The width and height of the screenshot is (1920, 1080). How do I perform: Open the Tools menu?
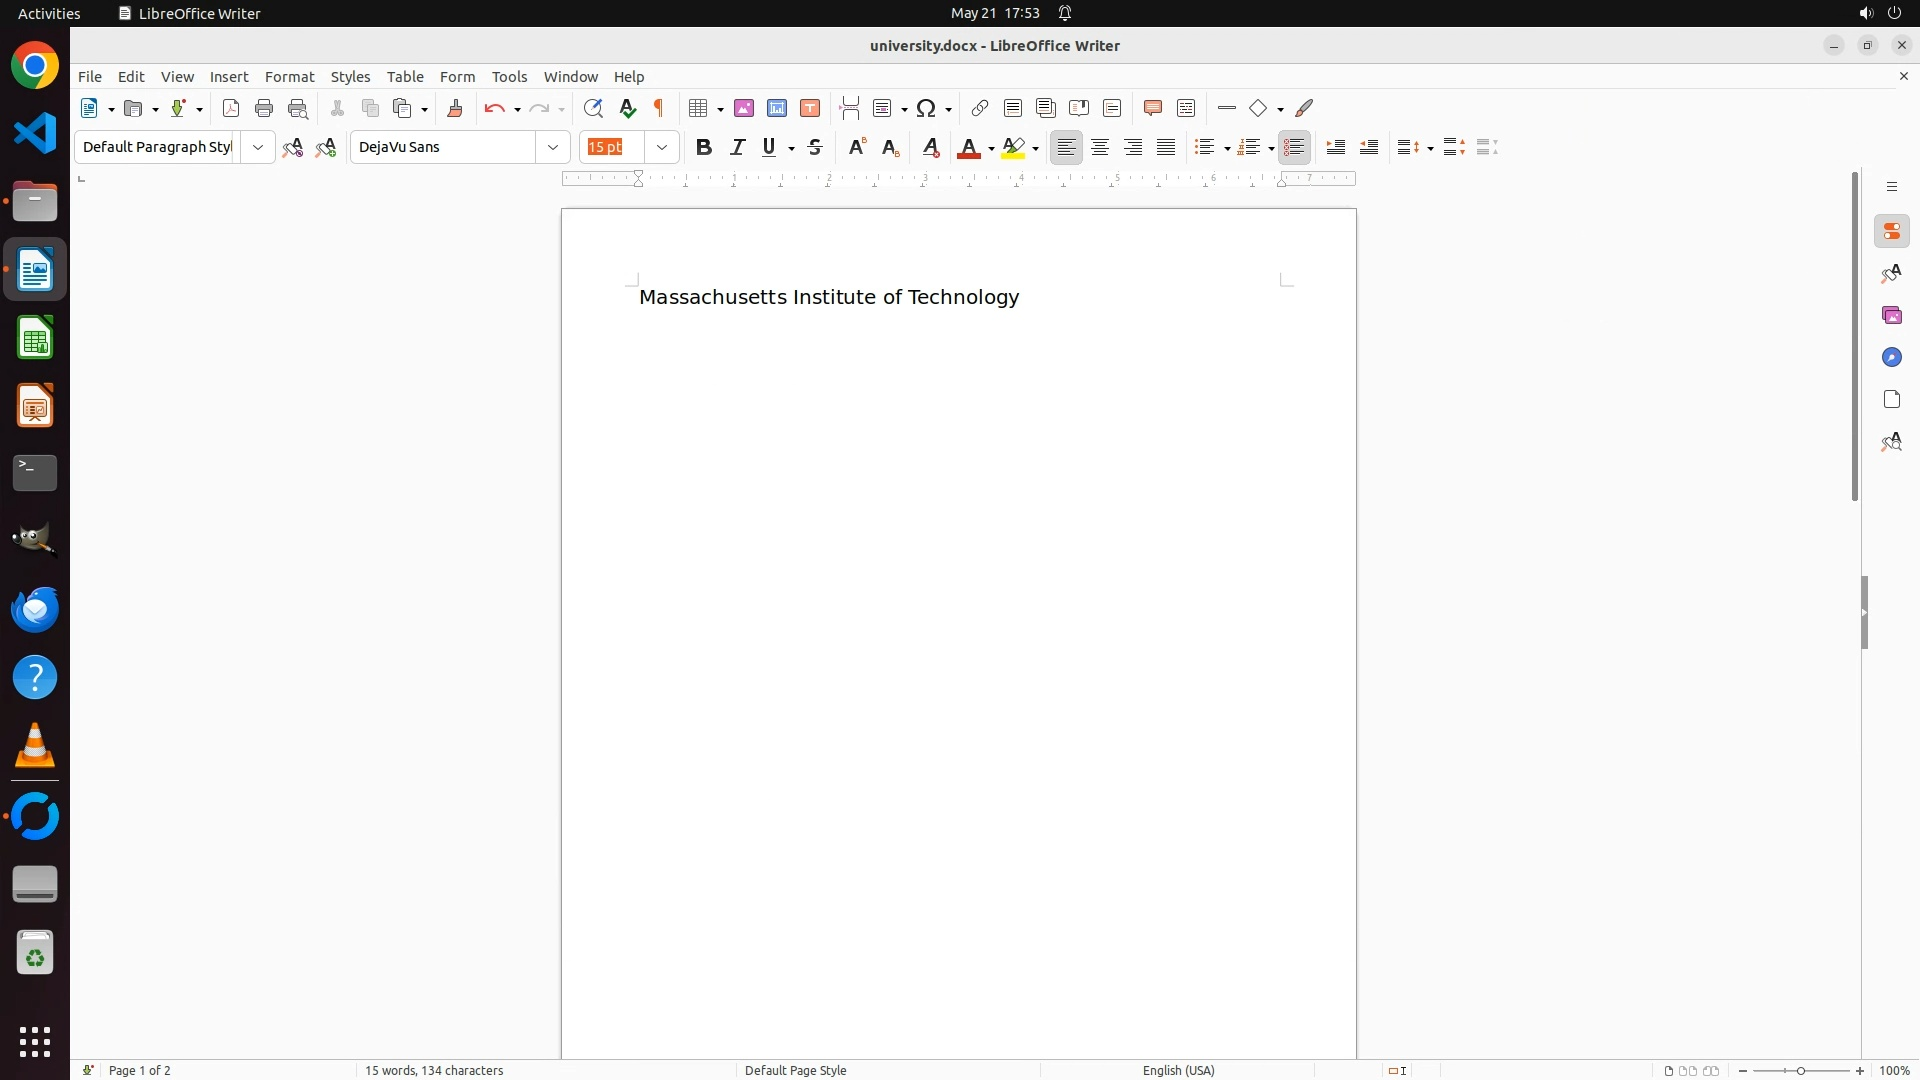[509, 77]
